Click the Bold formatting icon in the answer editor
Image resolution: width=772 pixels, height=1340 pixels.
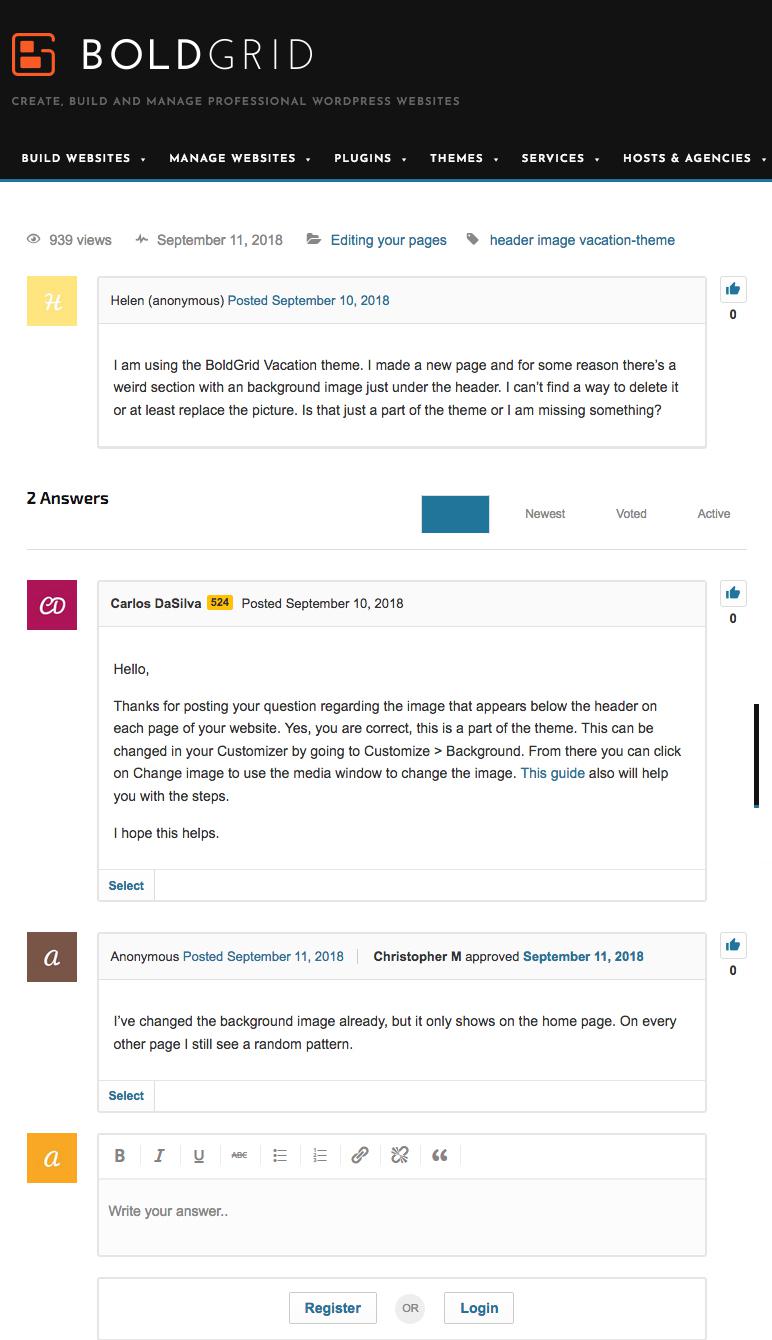pos(120,1156)
